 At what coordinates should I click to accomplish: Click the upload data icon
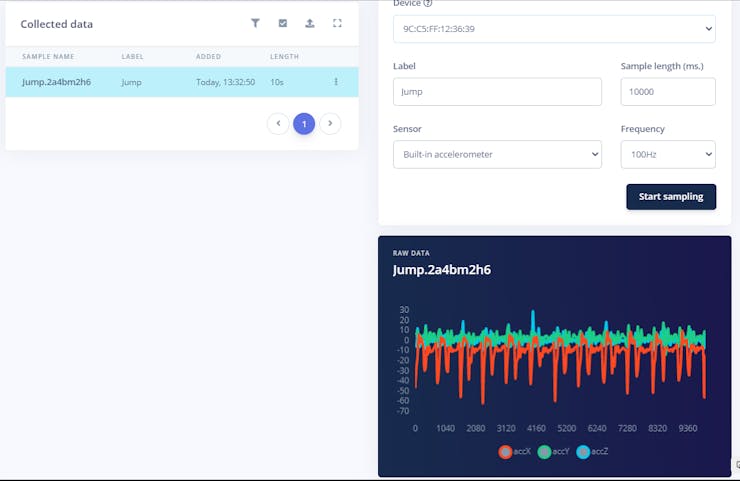310,23
